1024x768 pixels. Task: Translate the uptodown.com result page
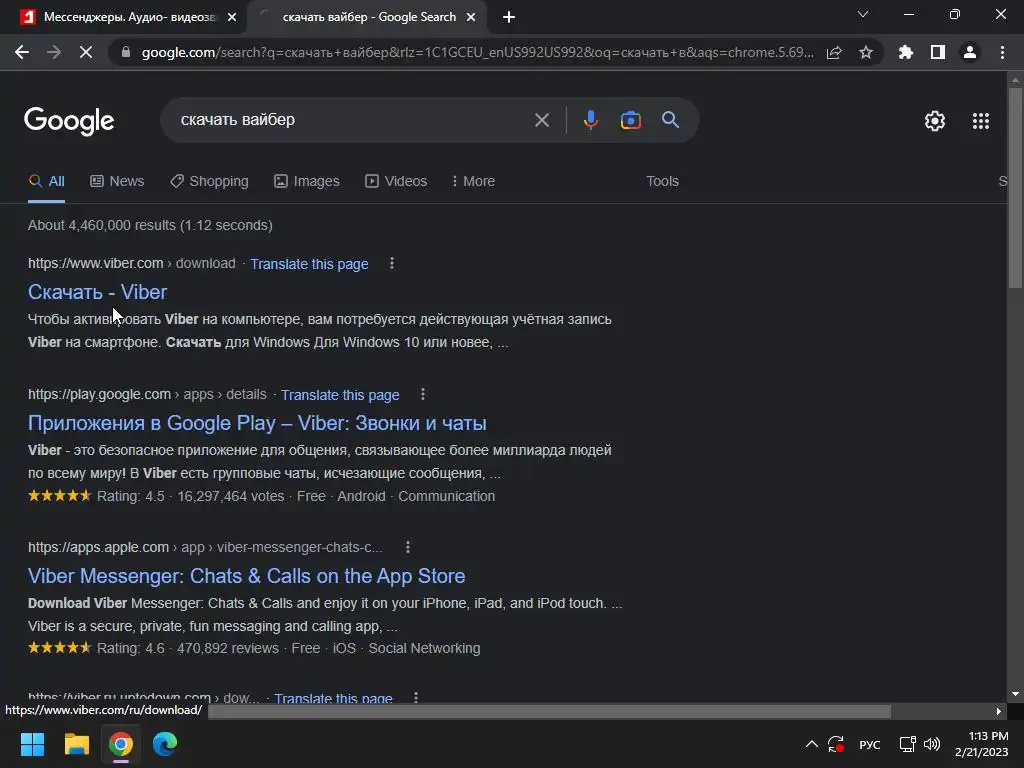pos(333,697)
